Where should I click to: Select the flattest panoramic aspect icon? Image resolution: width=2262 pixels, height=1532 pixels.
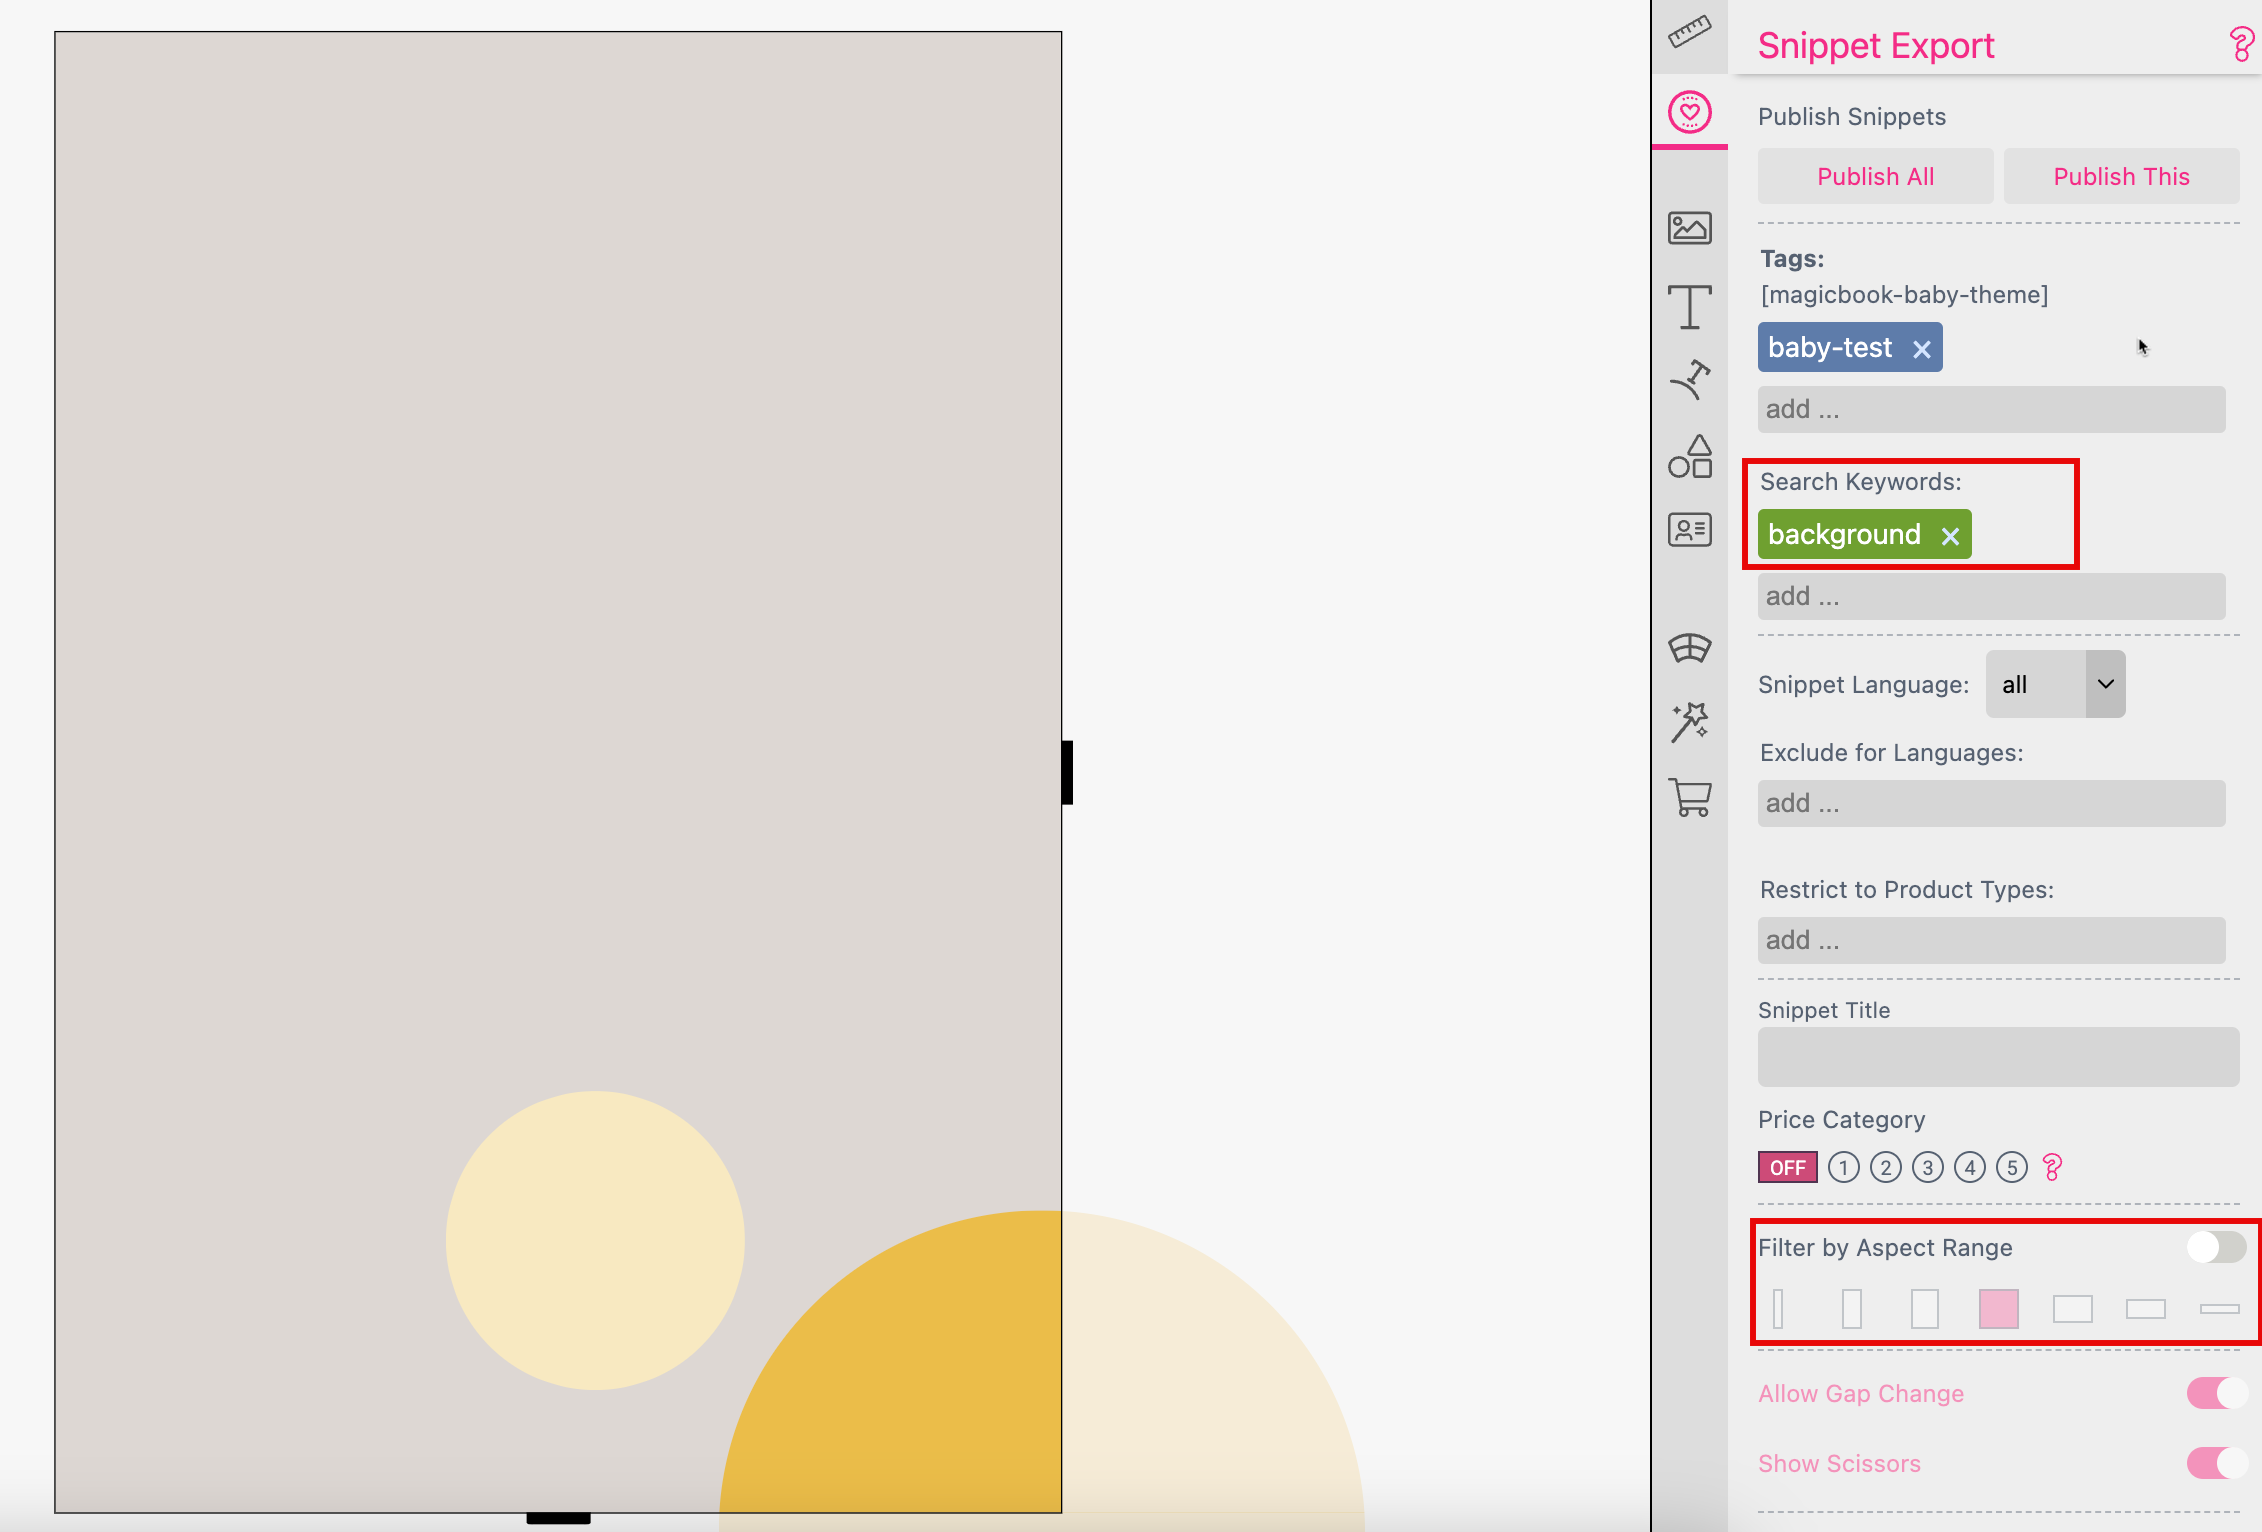click(x=2219, y=1308)
